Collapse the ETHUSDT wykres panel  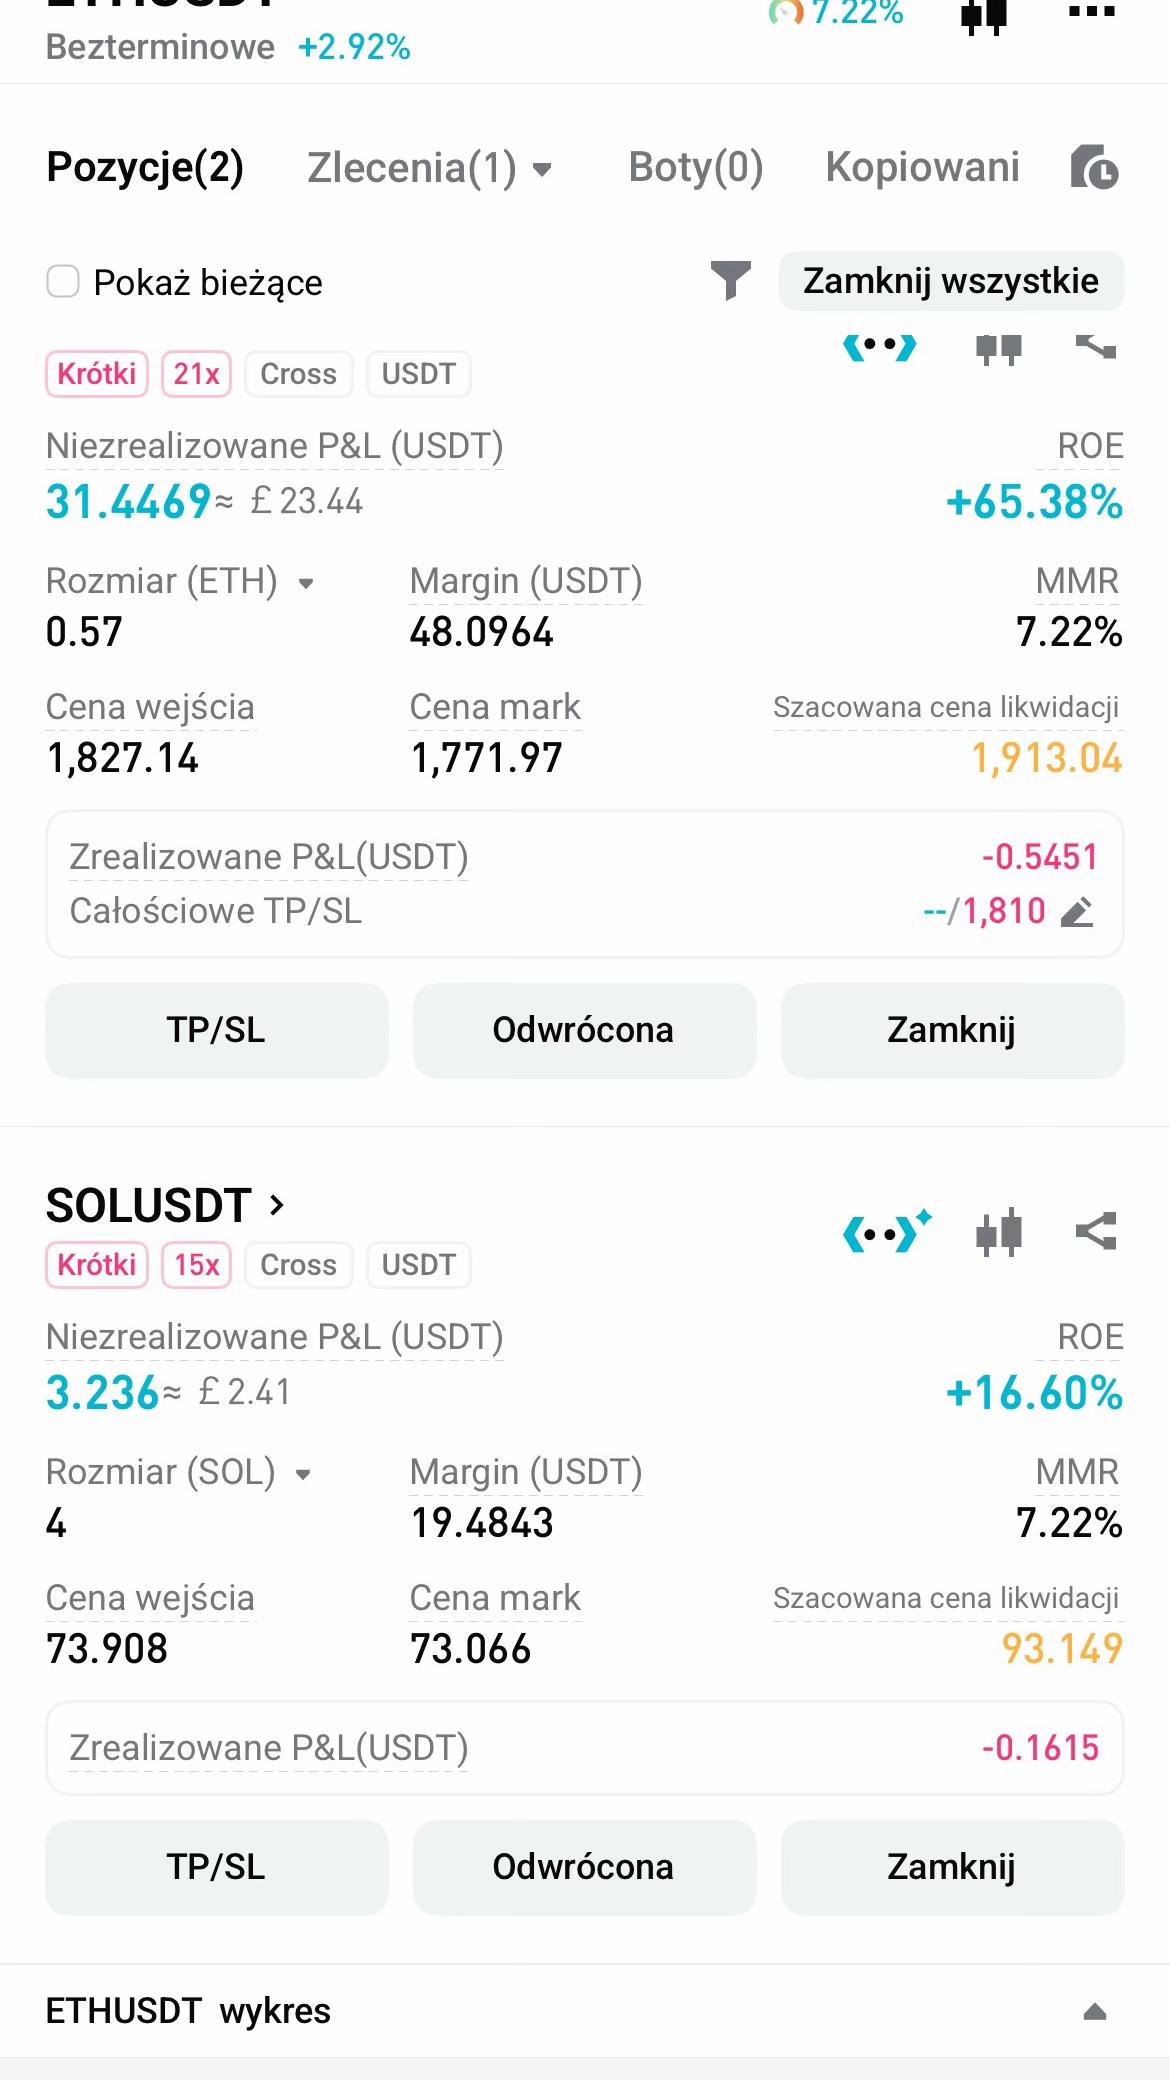1095,2011
